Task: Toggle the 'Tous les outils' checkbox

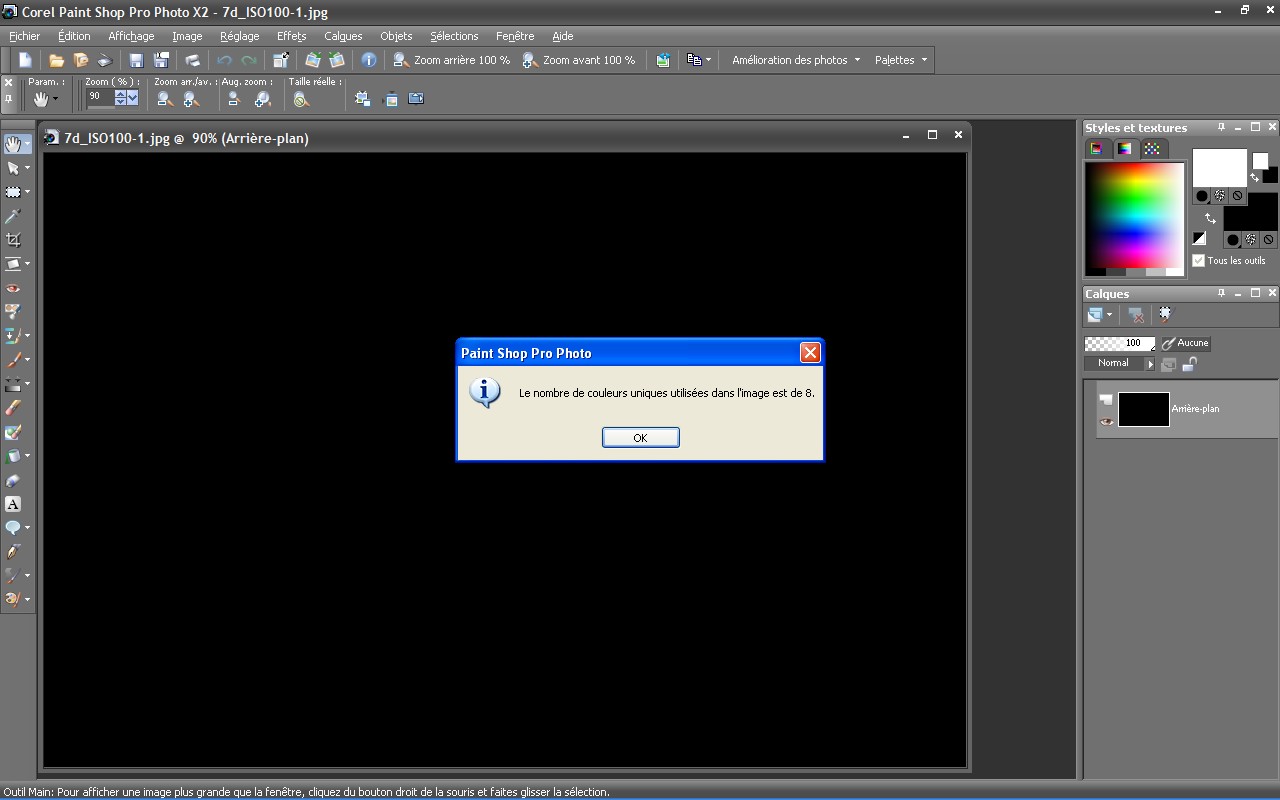Action: [1198, 261]
